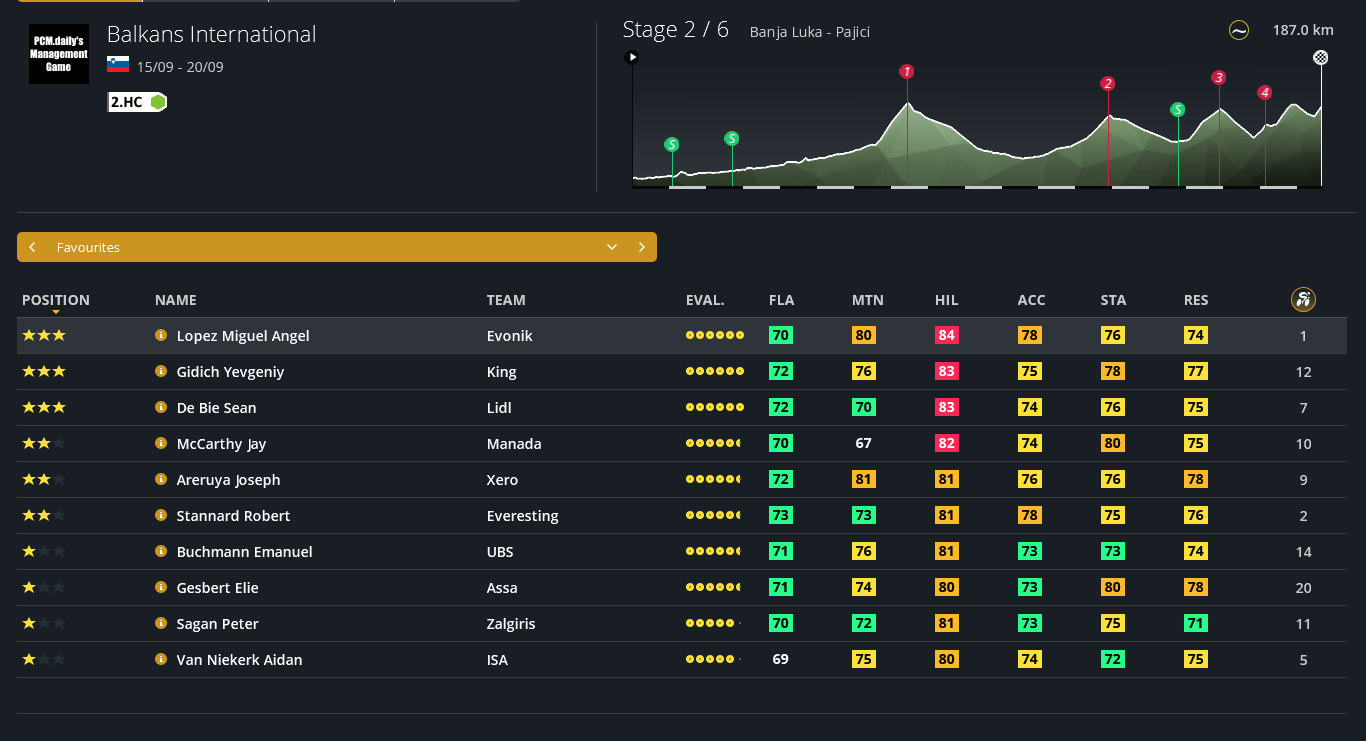The image size is (1366, 741).
Task: Select the red climb marker 1
Action: click(907, 72)
